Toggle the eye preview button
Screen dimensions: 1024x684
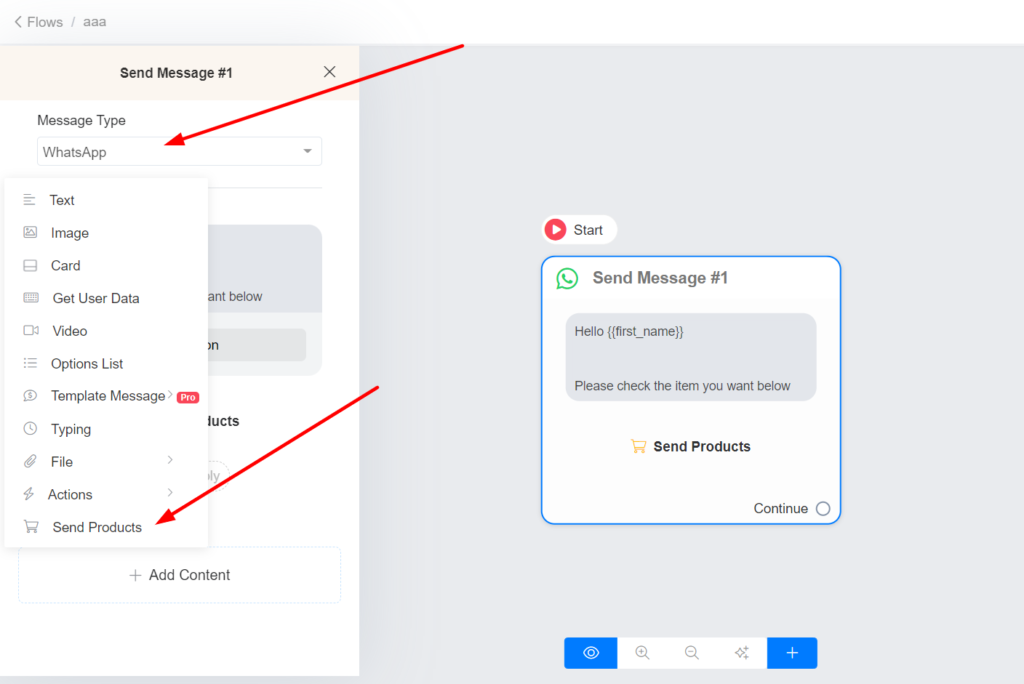coord(591,653)
